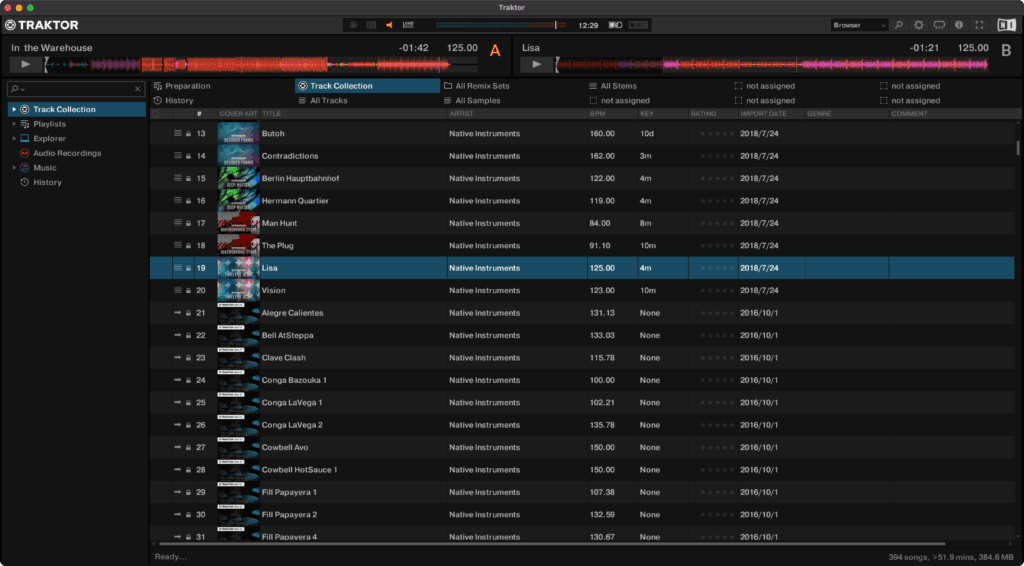The height and width of the screenshot is (566, 1024).
Task: Open the Browser layout dropdown
Action: [859, 25]
